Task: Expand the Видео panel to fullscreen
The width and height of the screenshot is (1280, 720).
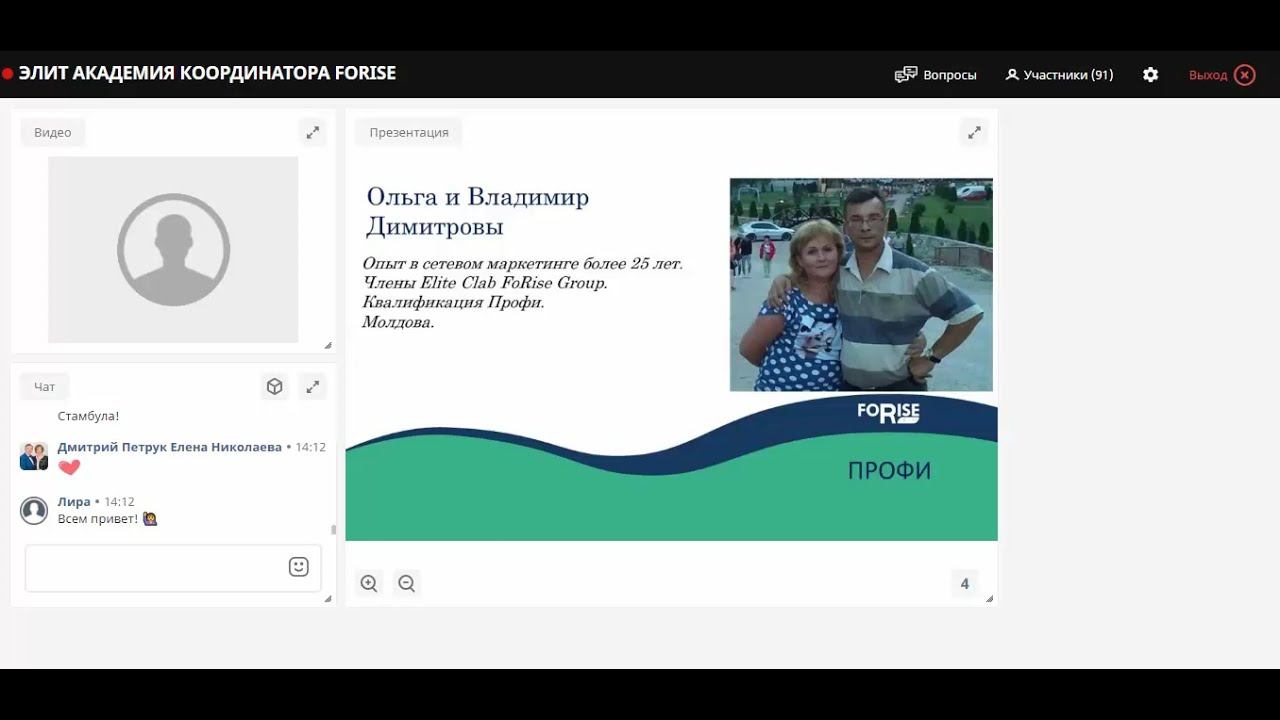Action: click(x=313, y=132)
